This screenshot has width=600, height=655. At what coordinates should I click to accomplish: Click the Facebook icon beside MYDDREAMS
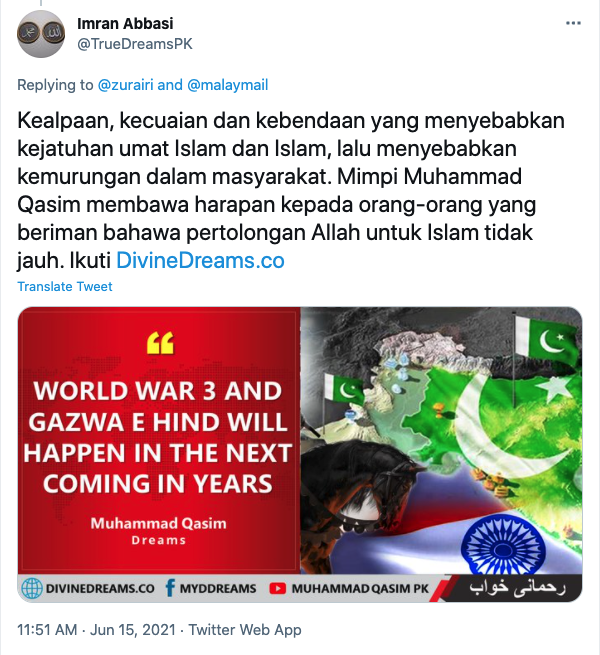[170, 588]
